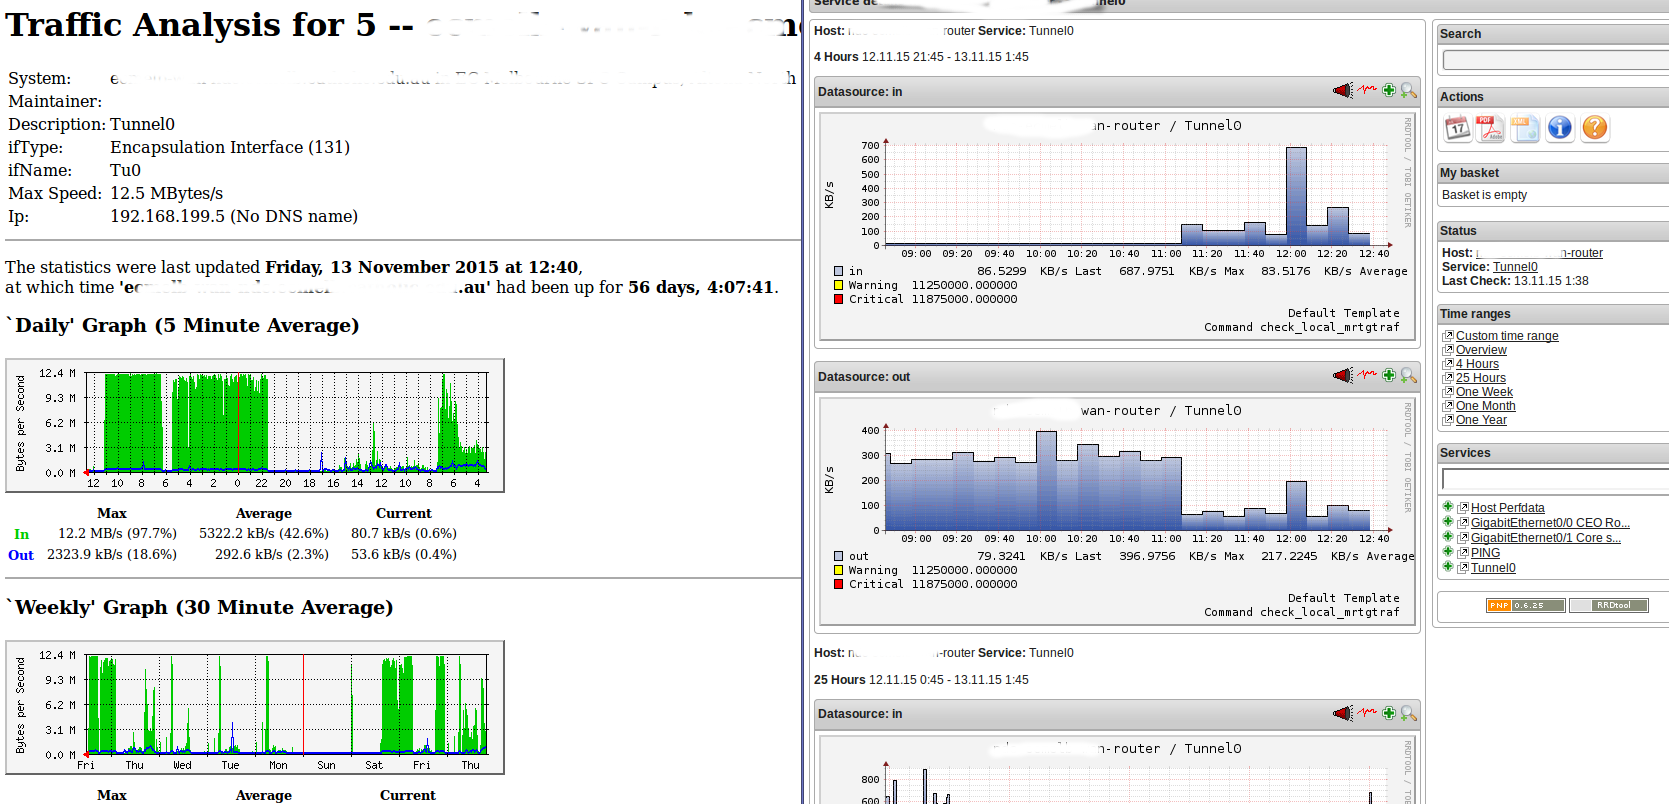The width and height of the screenshot is (1669, 804).
Task: Click the red megaphone icon on Datasource: out
Action: pyautogui.click(x=1342, y=375)
